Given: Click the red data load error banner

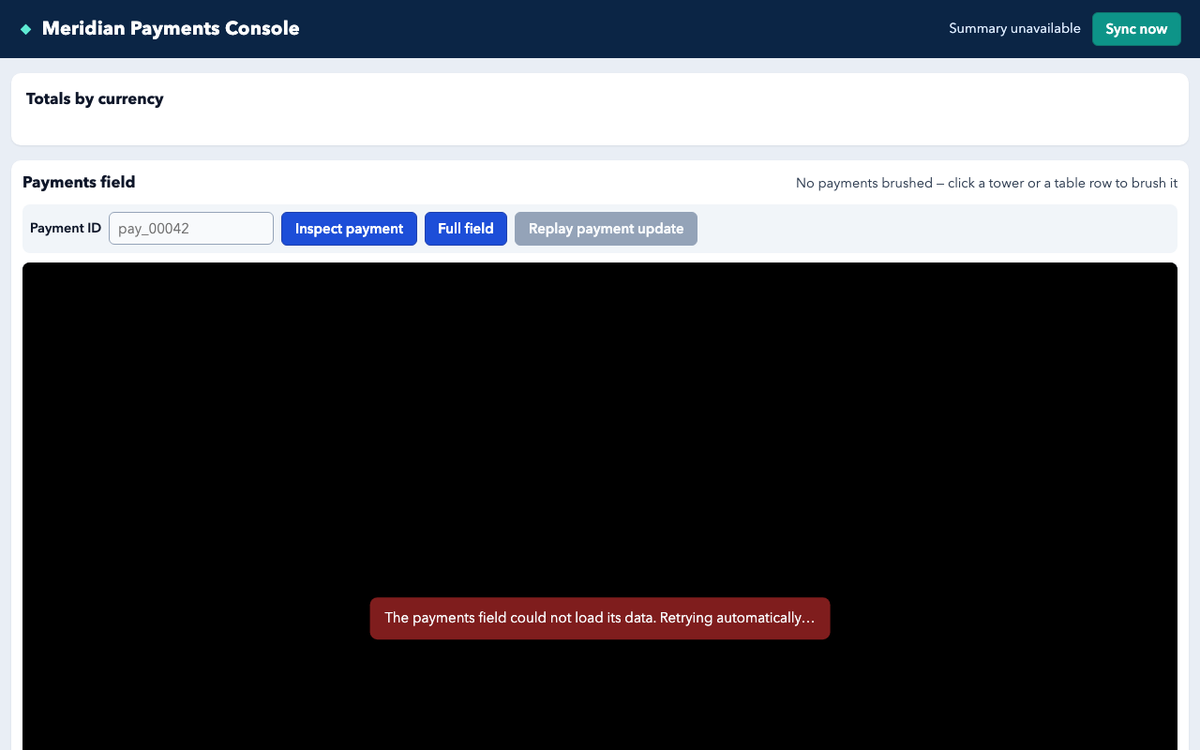Looking at the screenshot, I should [x=600, y=618].
